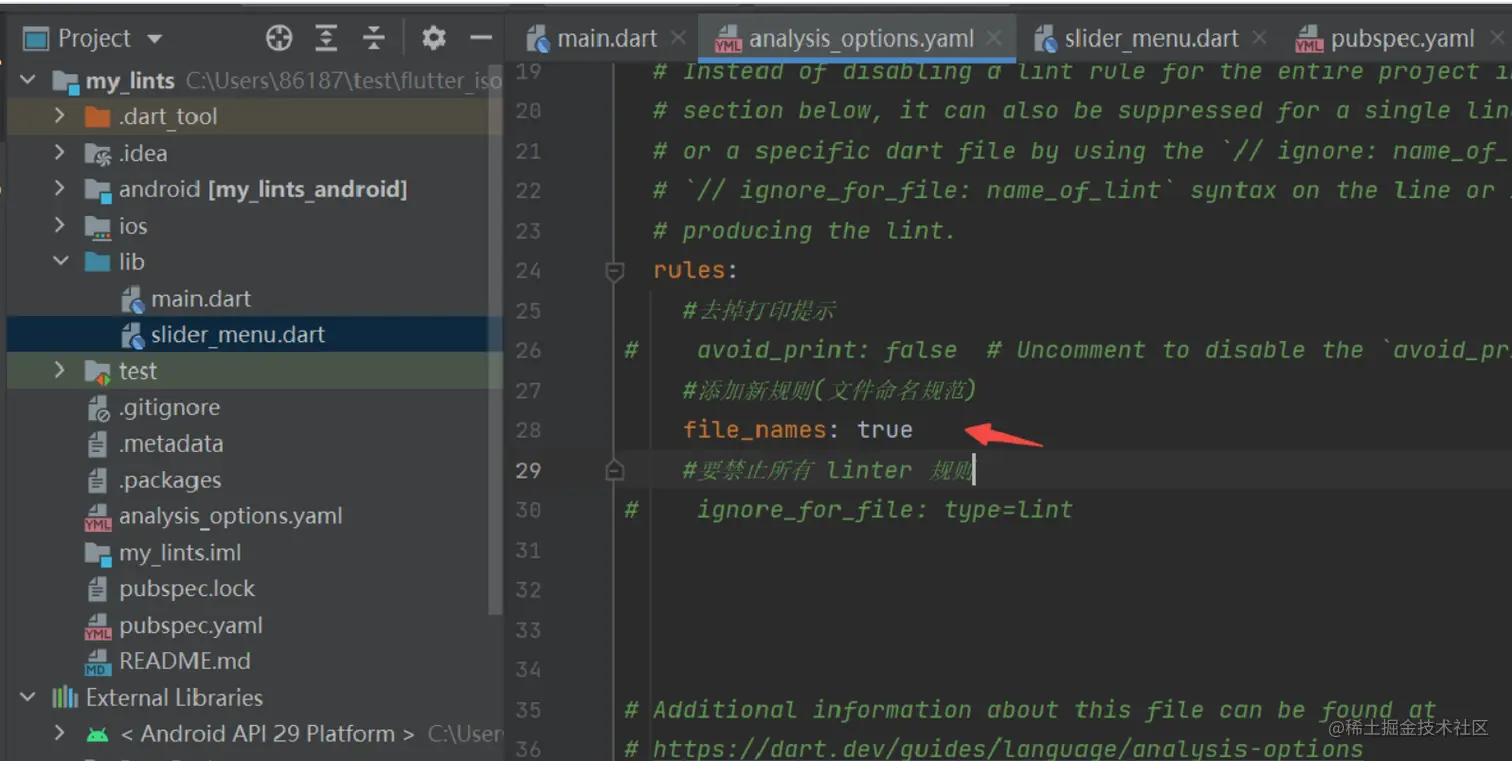Expand the .idea folder
1512x761 pixels.
[60, 153]
